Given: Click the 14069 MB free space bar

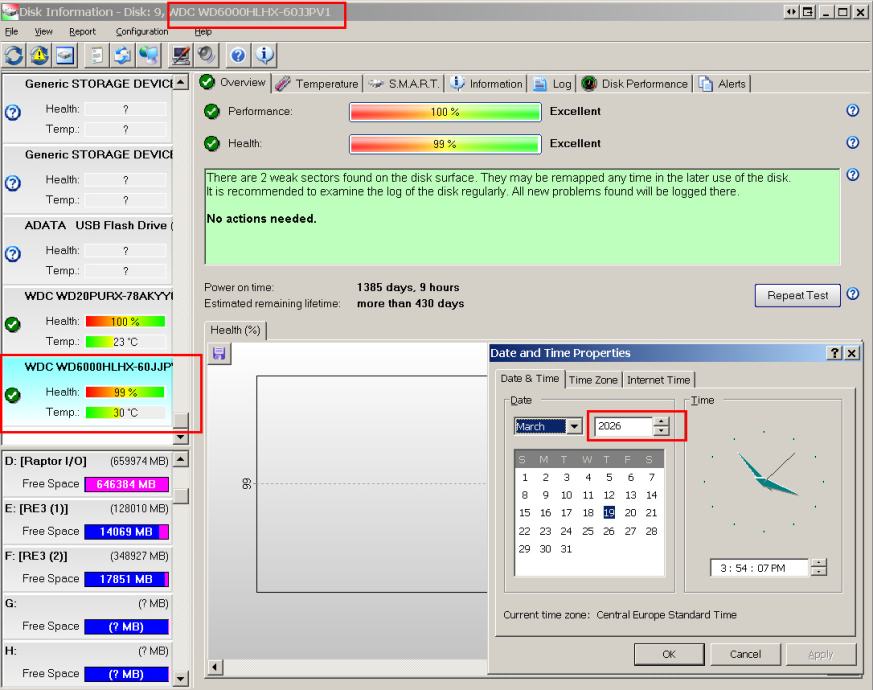Looking at the screenshot, I should coord(126,532).
